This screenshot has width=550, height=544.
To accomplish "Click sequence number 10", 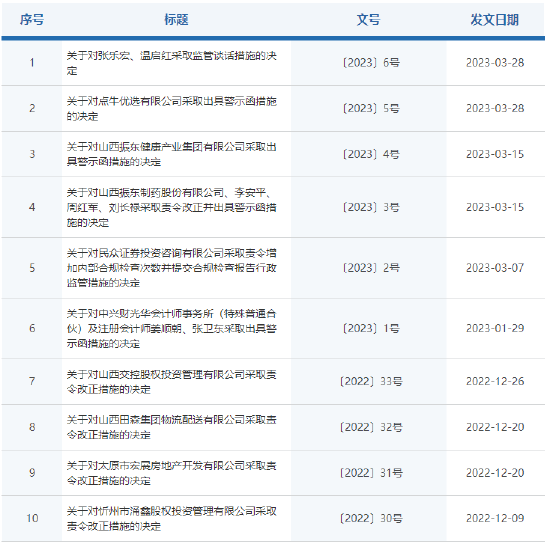I will point(32,518).
